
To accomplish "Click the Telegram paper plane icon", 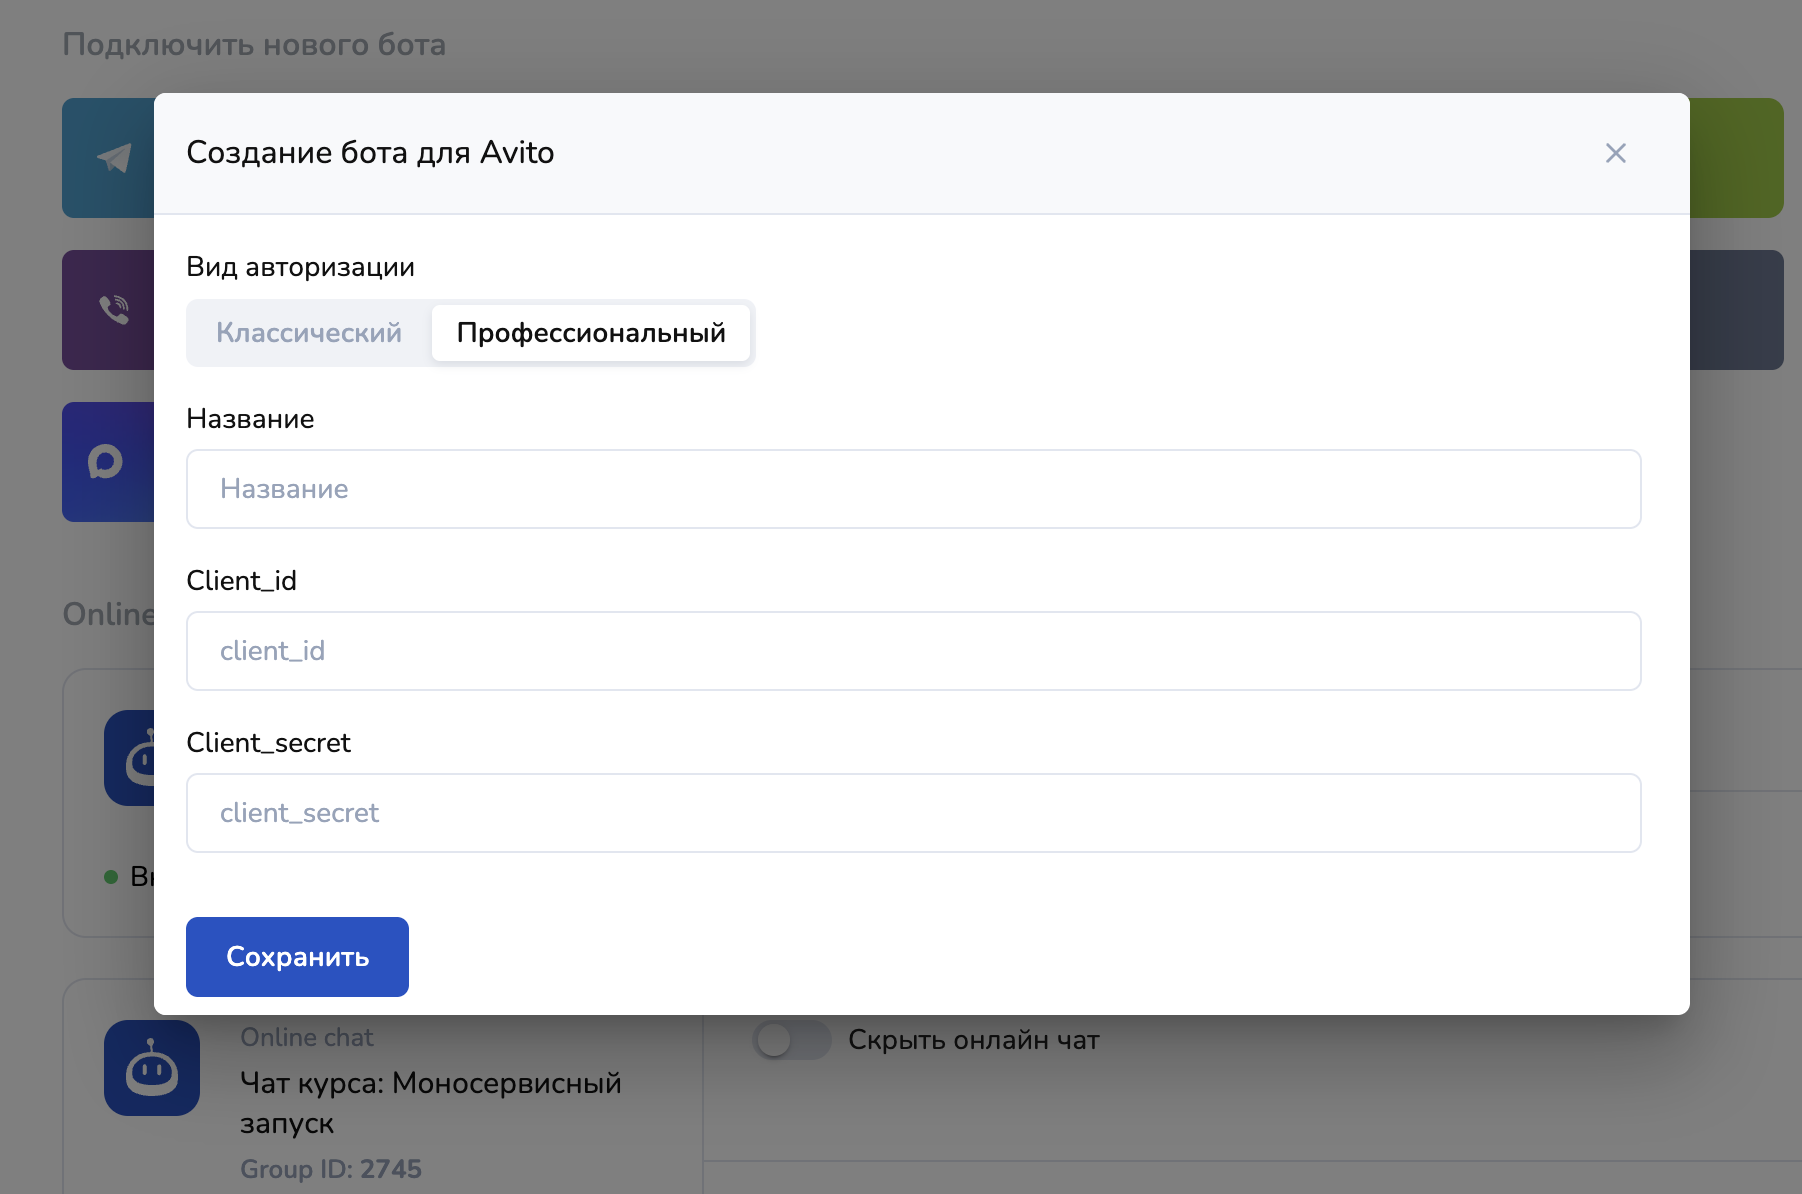I will tap(114, 158).
